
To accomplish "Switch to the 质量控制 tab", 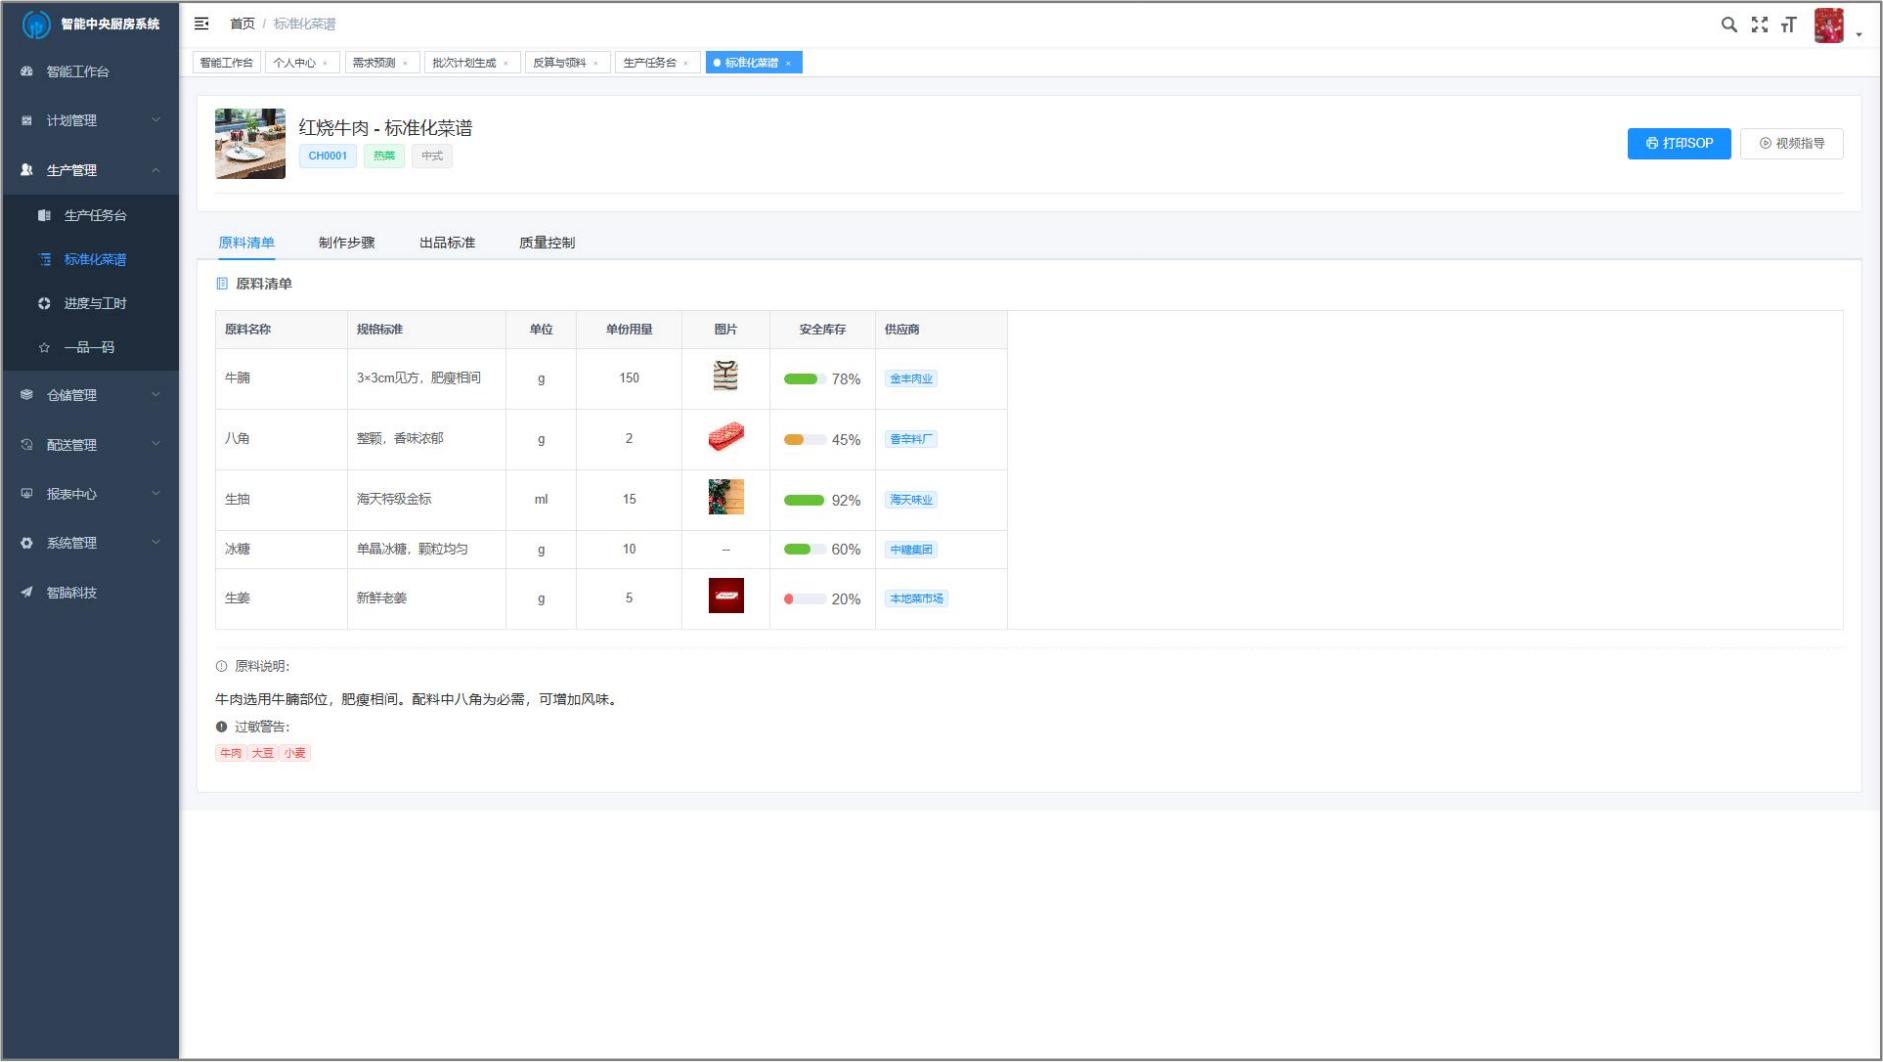I will pyautogui.click(x=546, y=243).
